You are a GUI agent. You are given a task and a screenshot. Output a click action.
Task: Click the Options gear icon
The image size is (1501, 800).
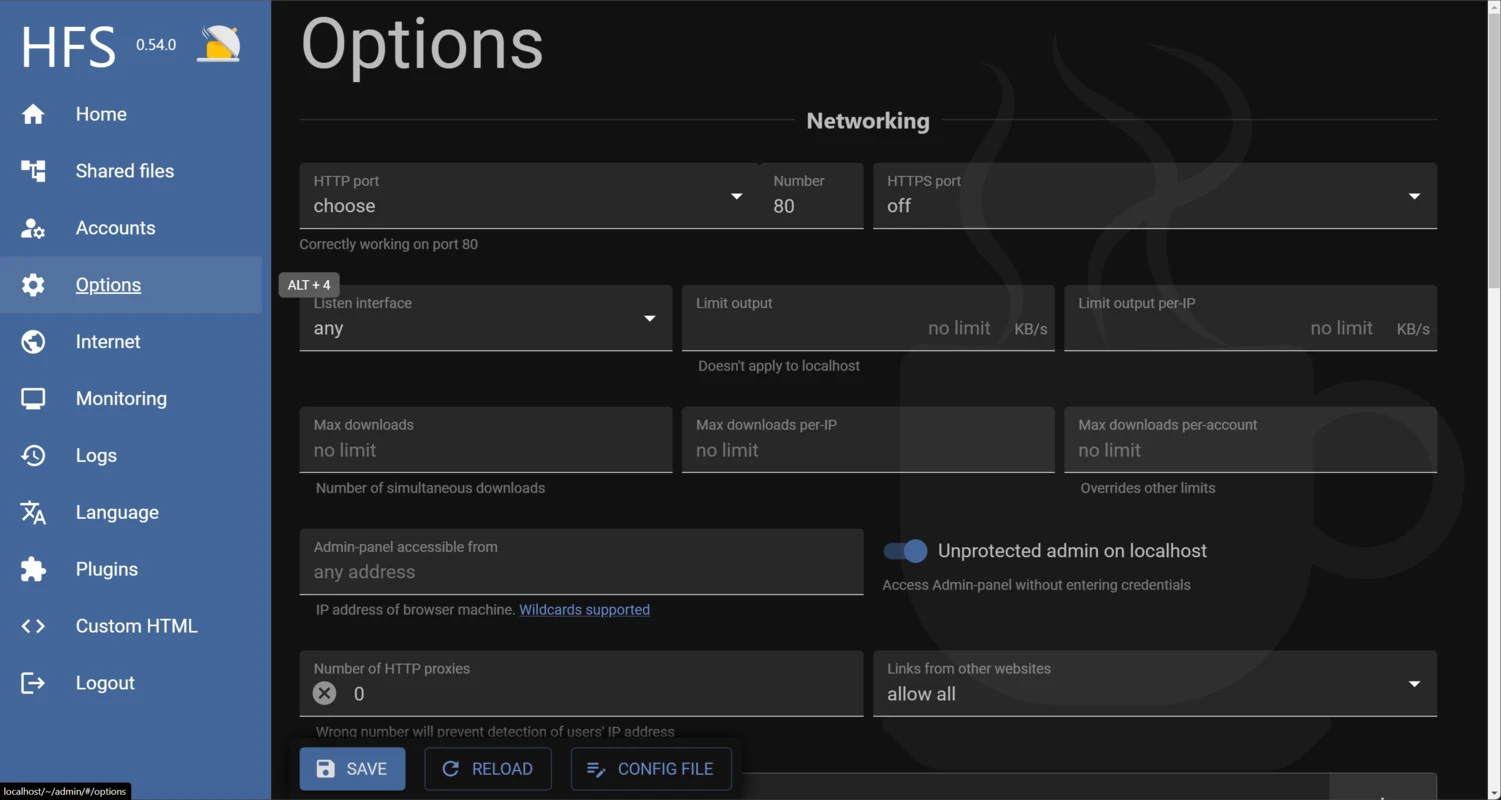[33, 285]
